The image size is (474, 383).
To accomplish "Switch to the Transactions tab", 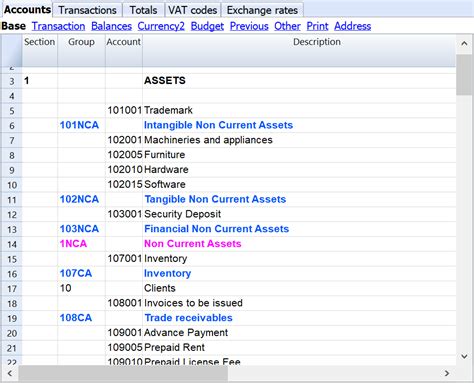I will (x=87, y=10).
